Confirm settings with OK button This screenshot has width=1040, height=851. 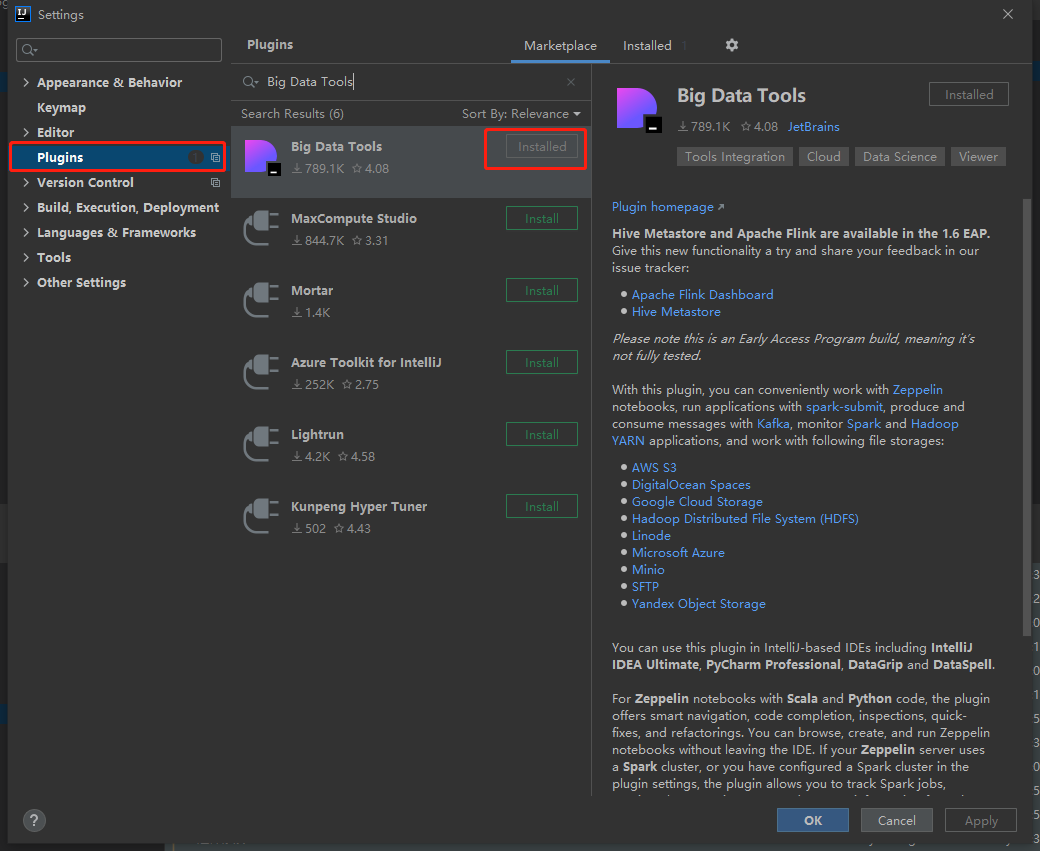812,820
